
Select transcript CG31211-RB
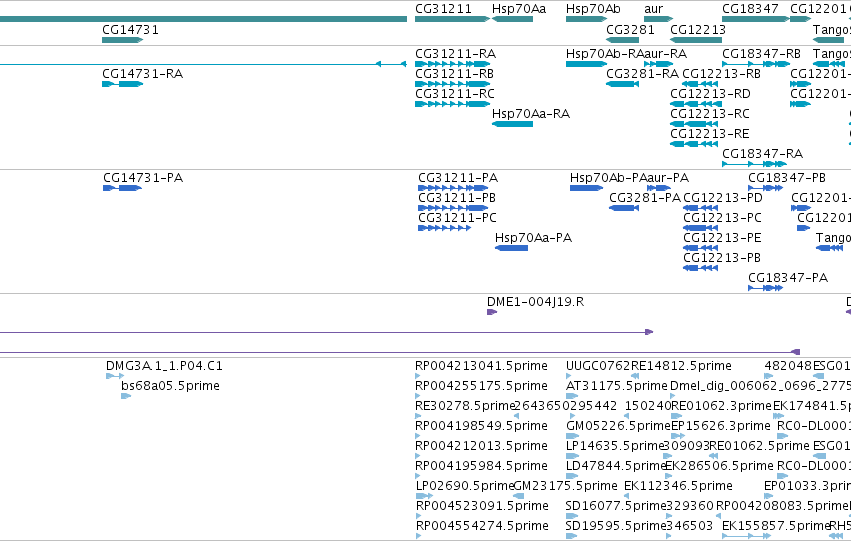click(452, 84)
